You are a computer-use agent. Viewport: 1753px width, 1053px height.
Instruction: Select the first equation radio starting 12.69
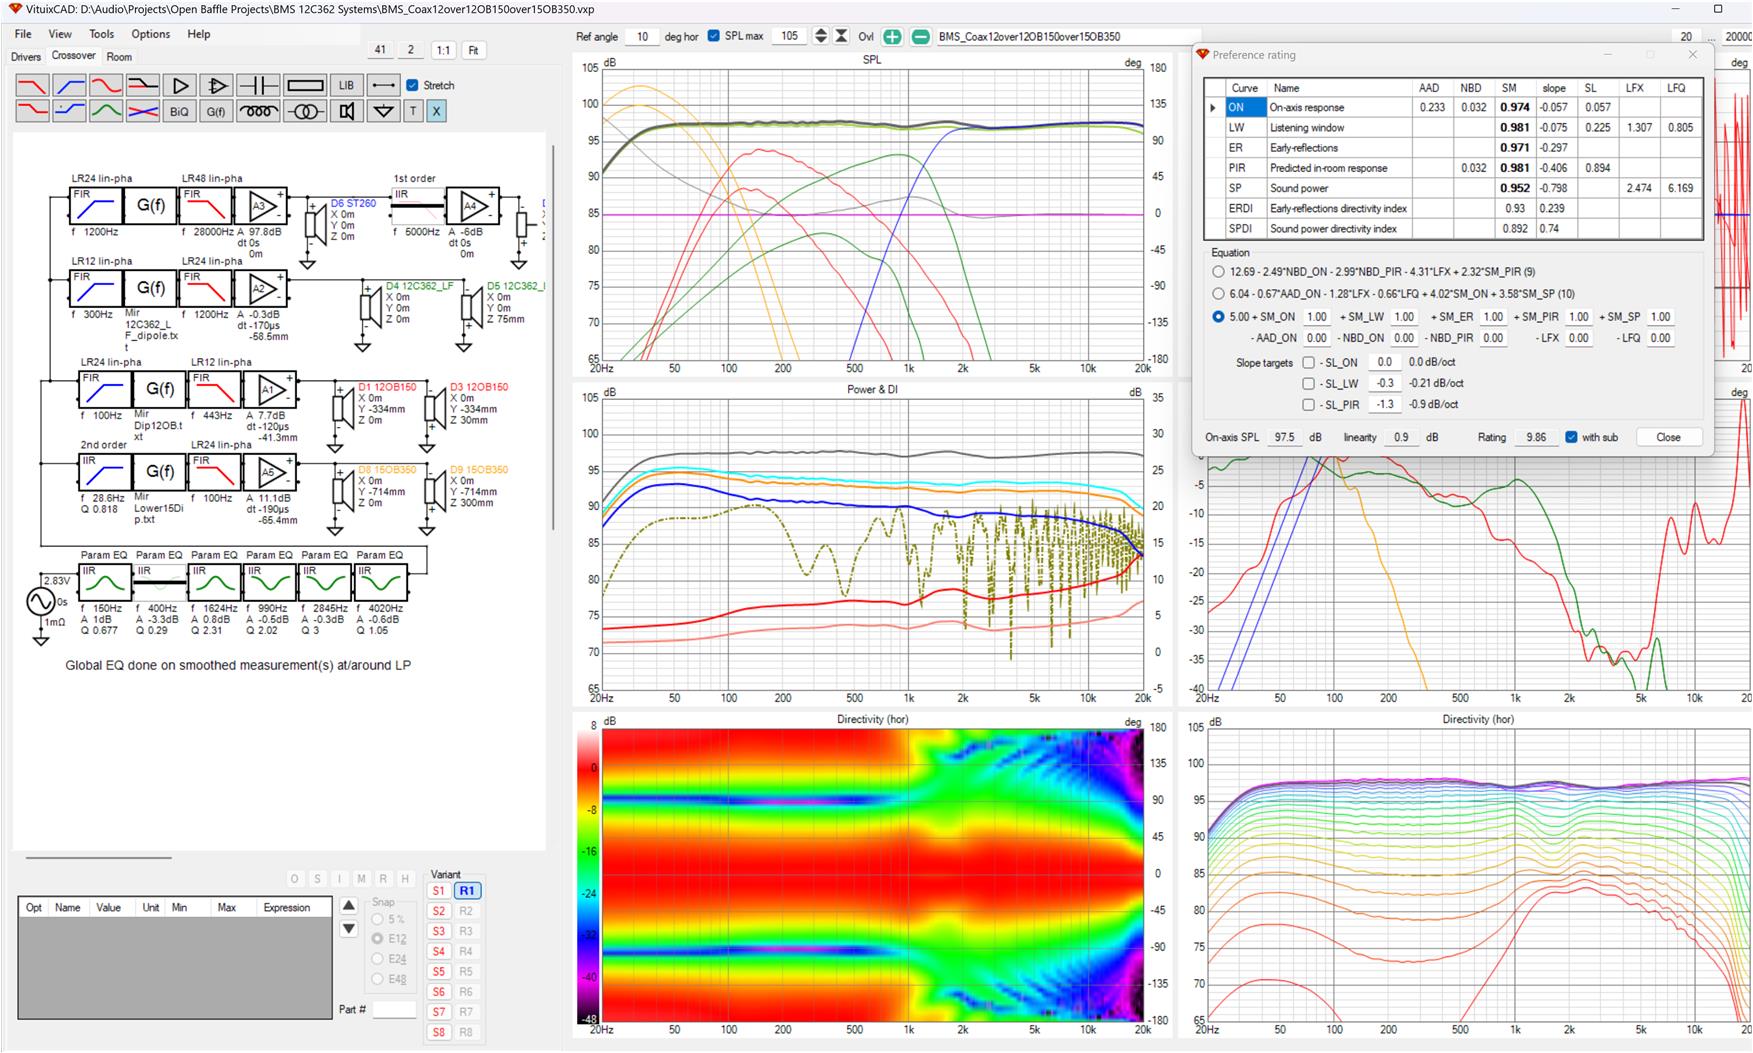click(x=1218, y=272)
